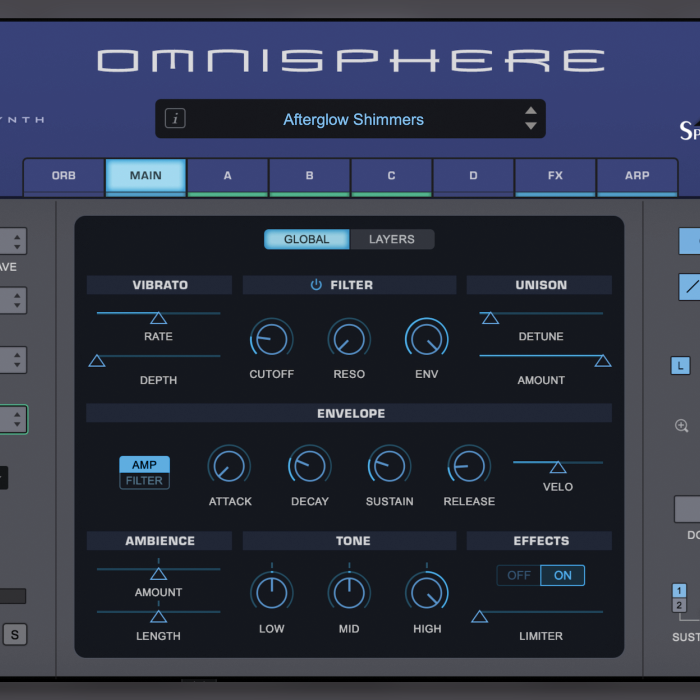Click the UNISON section header
This screenshot has width=700, height=700.
pyautogui.click(x=539, y=285)
